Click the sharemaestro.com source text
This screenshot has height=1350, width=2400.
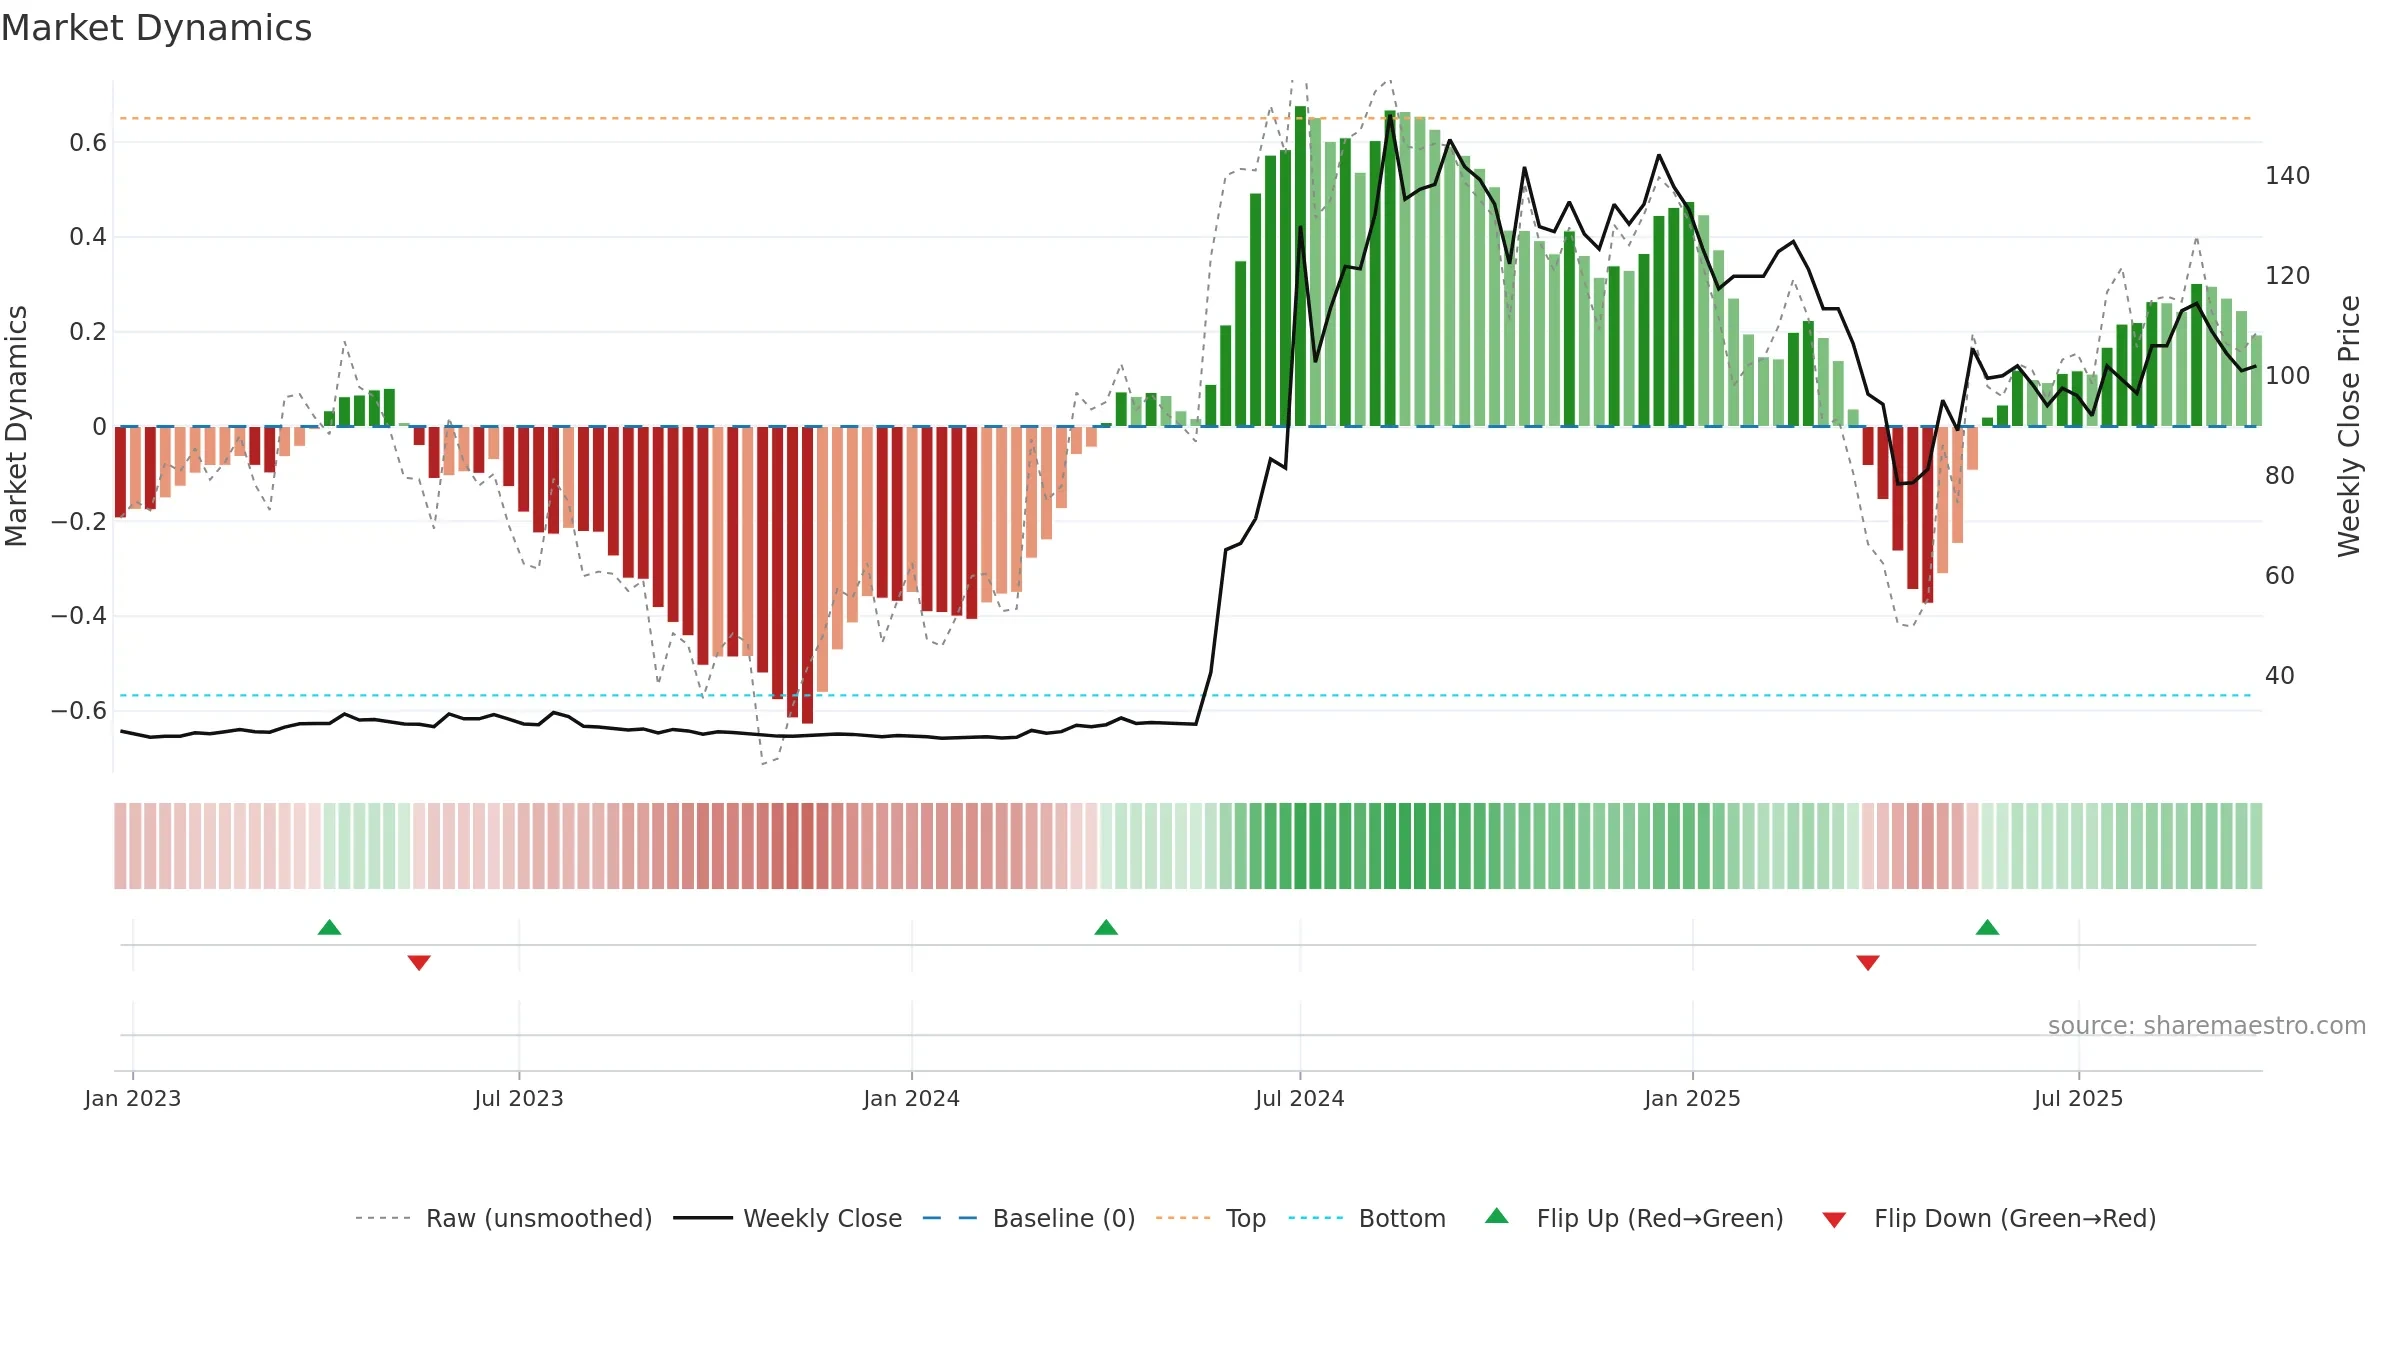2207,1026
